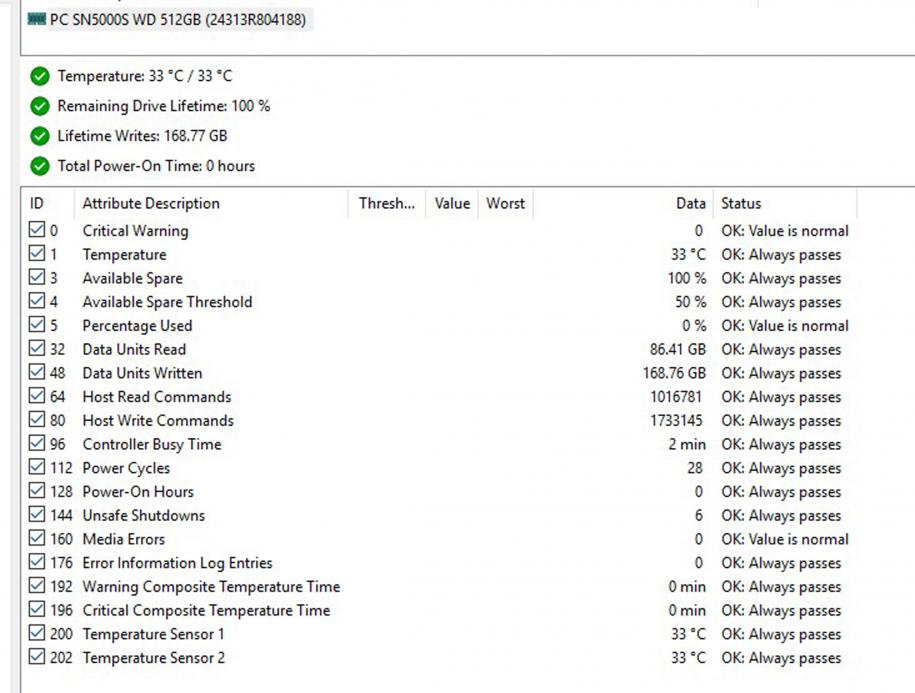Image resolution: width=915 pixels, height=693 pixels.
Task: Sort the list by Status column
Action: coord(741,203)
